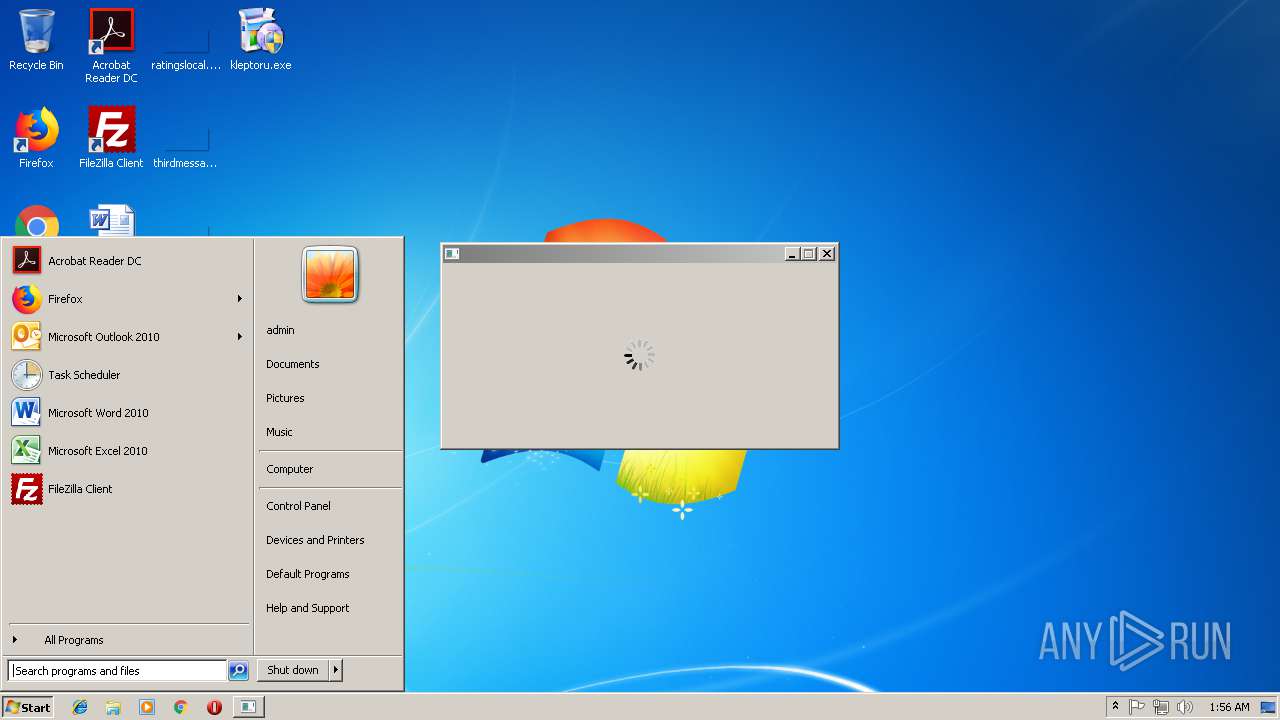
Task: Maximize the blank loading window
Action: tap(809, 254)
